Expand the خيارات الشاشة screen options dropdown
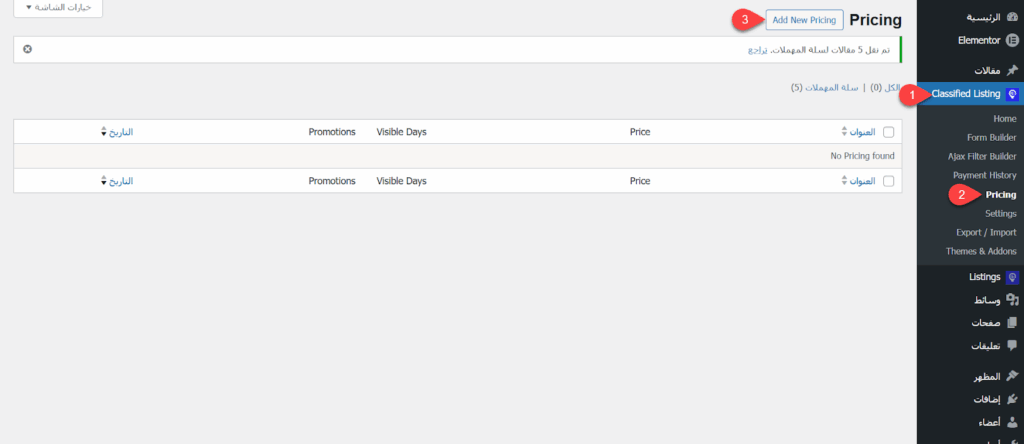Image resolution: width=1024 pixels, height=444 pixels. click(57, 7)
